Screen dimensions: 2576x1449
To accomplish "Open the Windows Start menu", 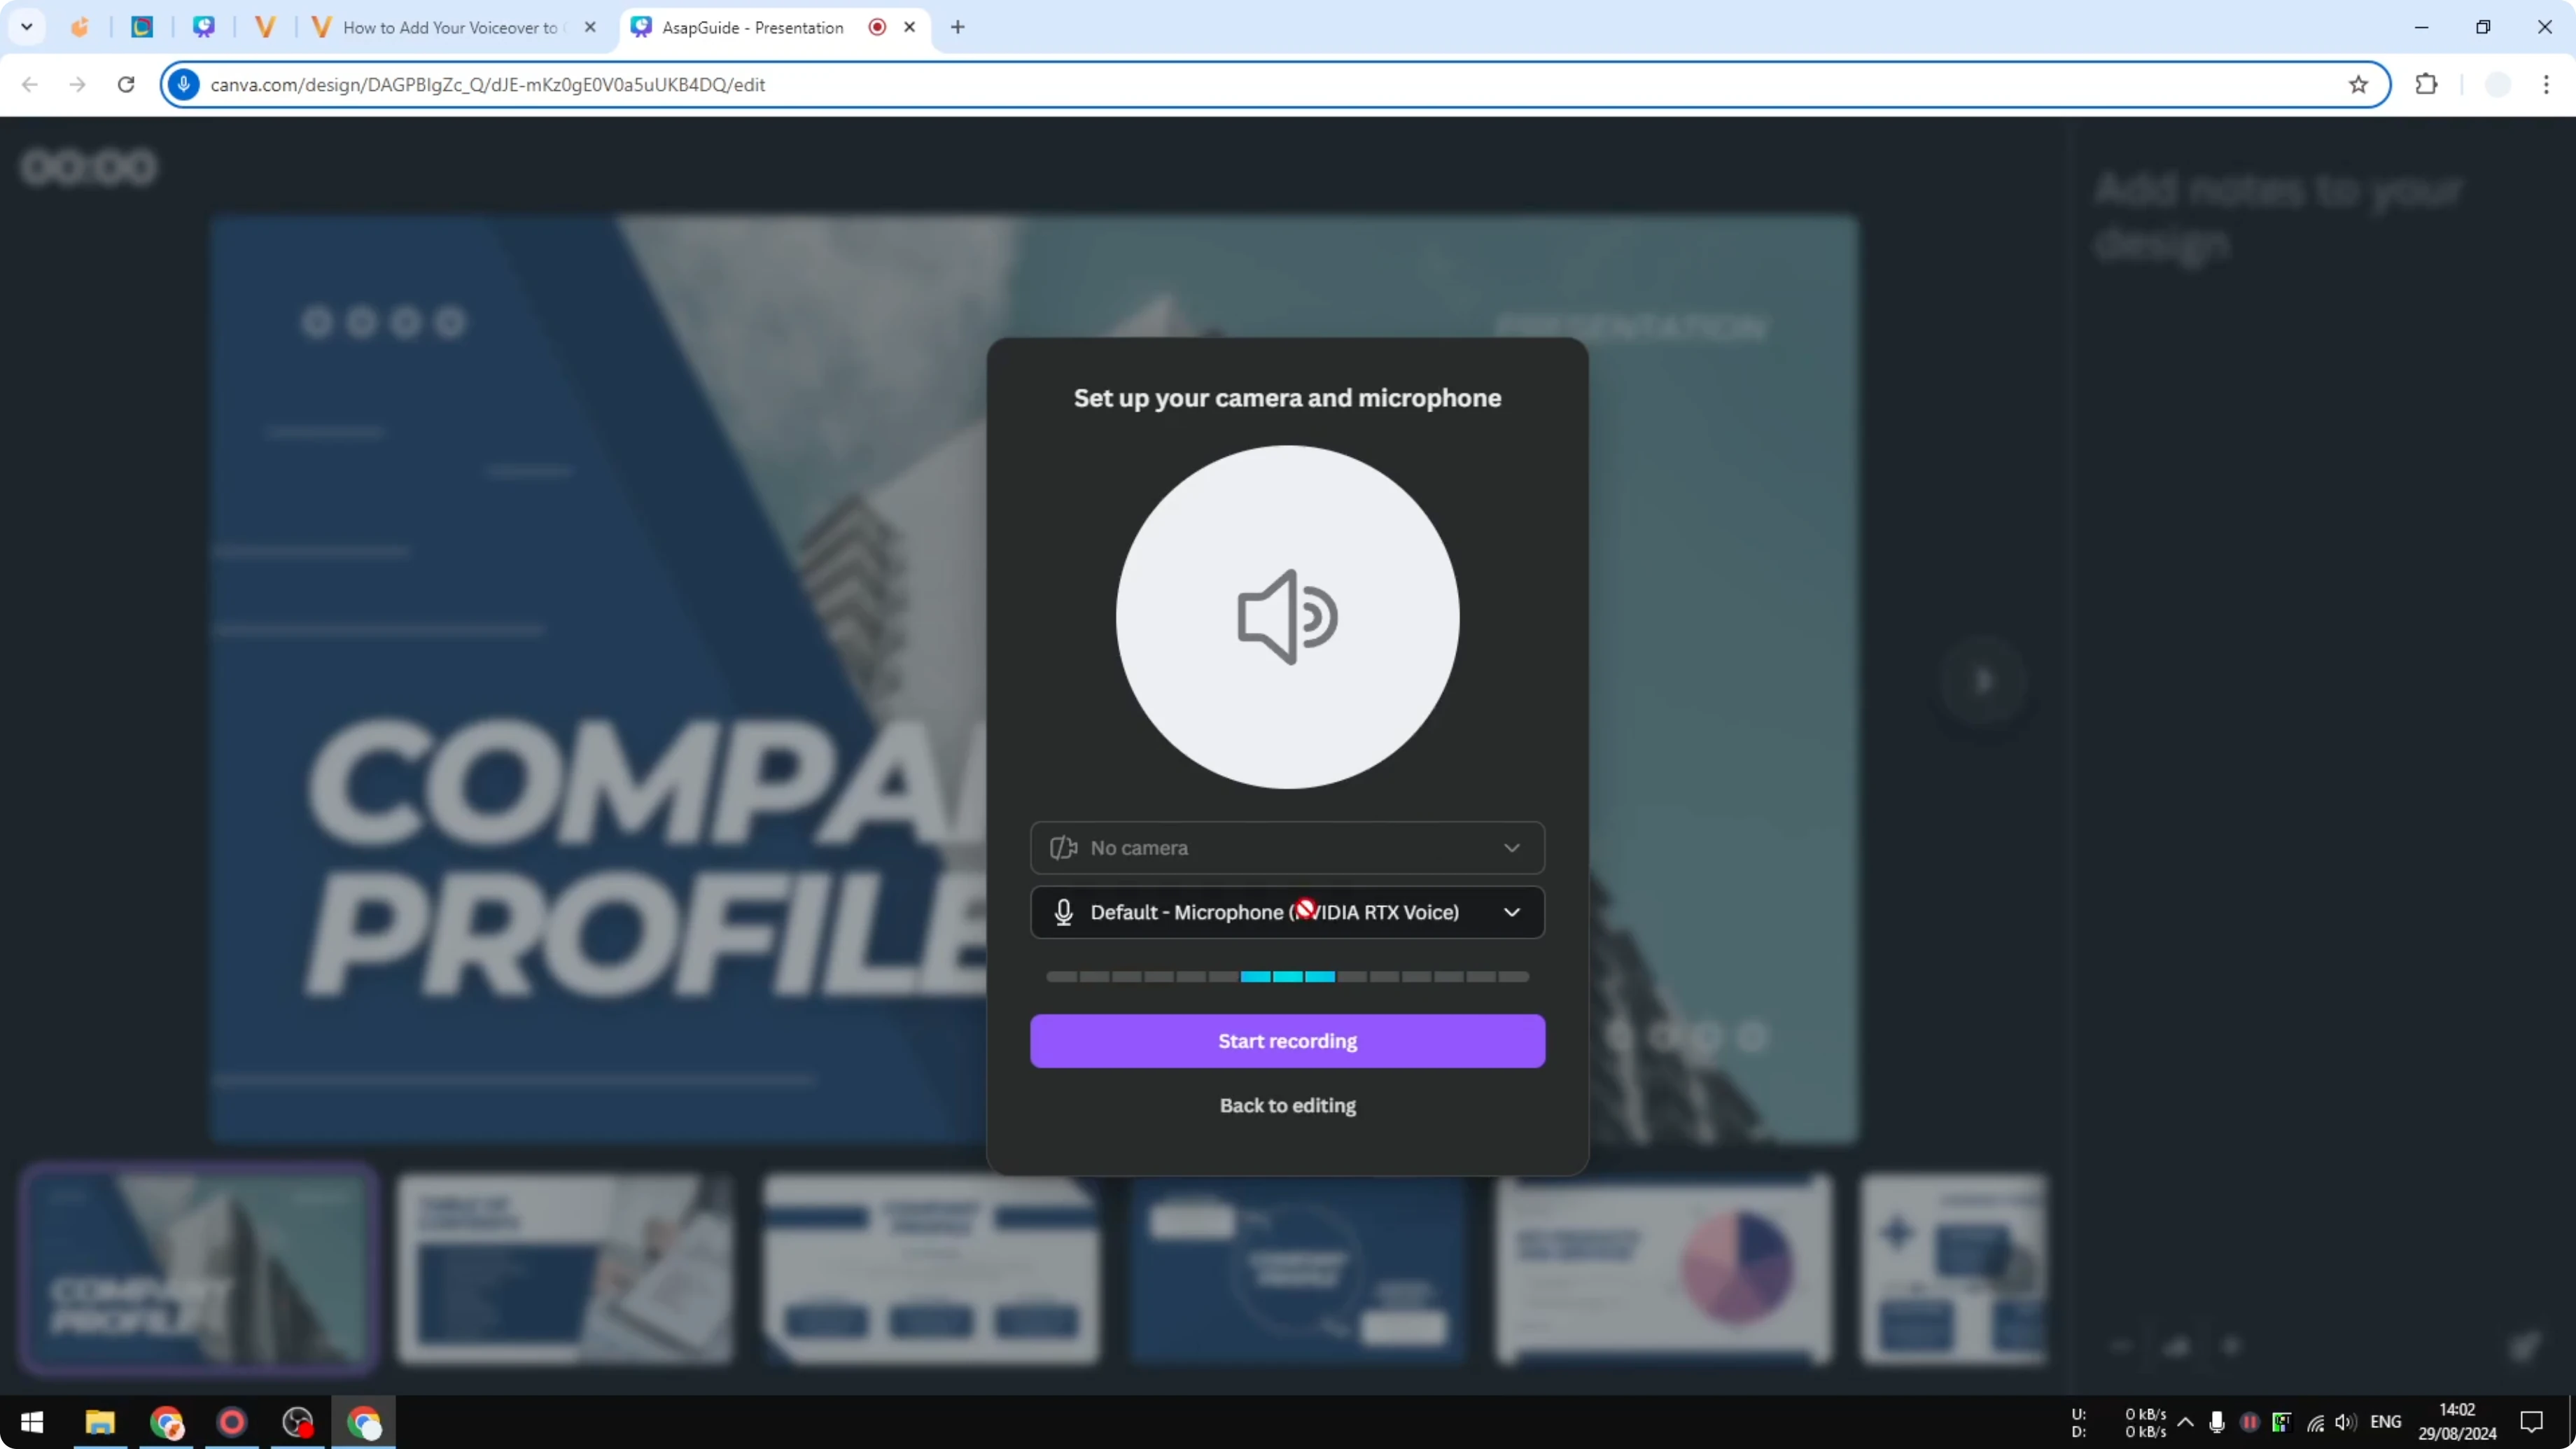I will [x=32, y=1422].
